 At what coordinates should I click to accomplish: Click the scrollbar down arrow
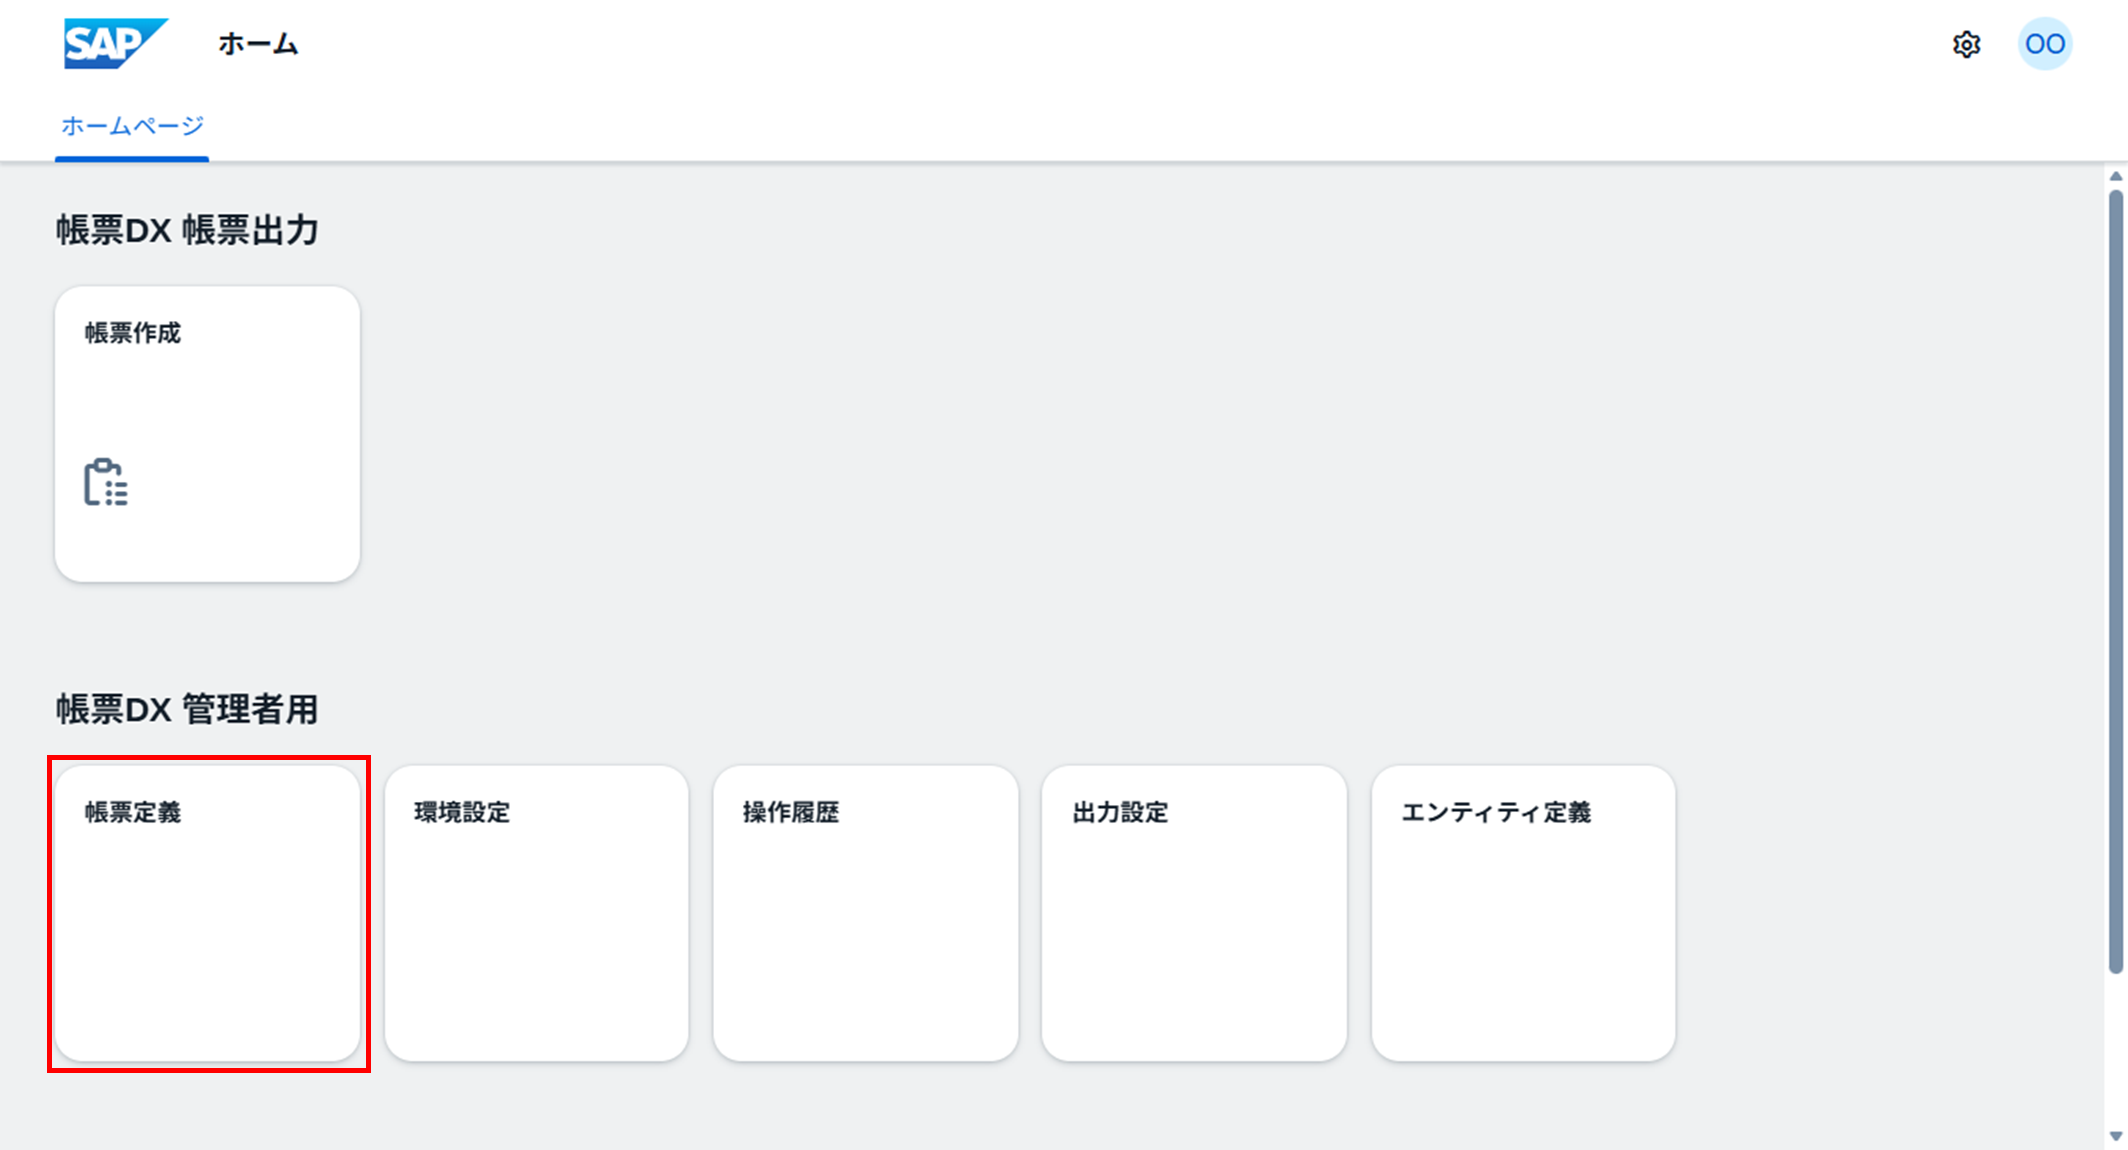[2116, 1136]
